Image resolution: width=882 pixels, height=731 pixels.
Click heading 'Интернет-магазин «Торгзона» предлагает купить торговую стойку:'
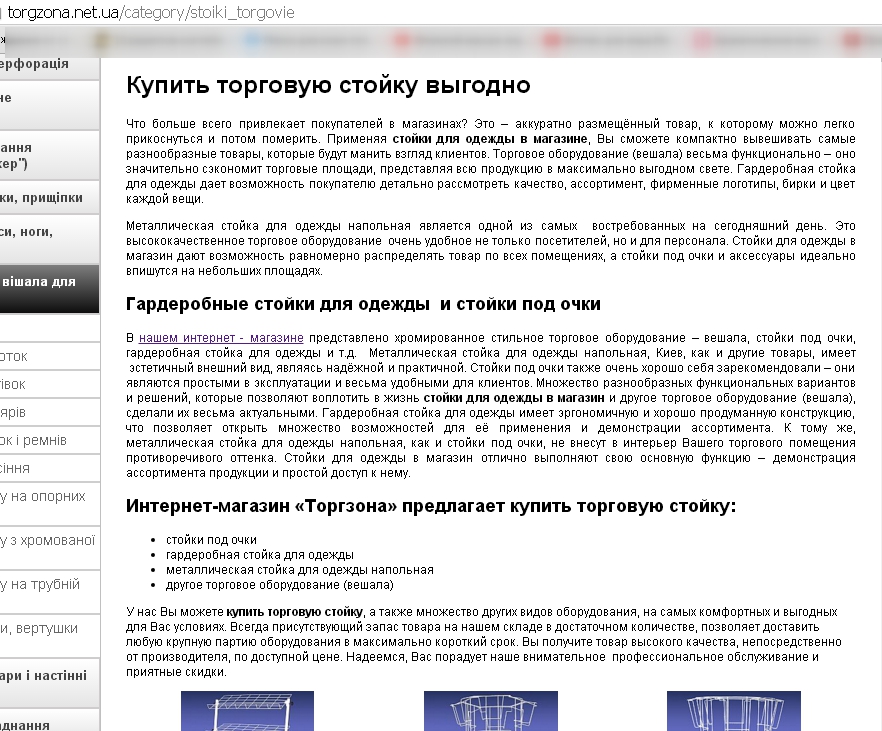tap(431, 506)
